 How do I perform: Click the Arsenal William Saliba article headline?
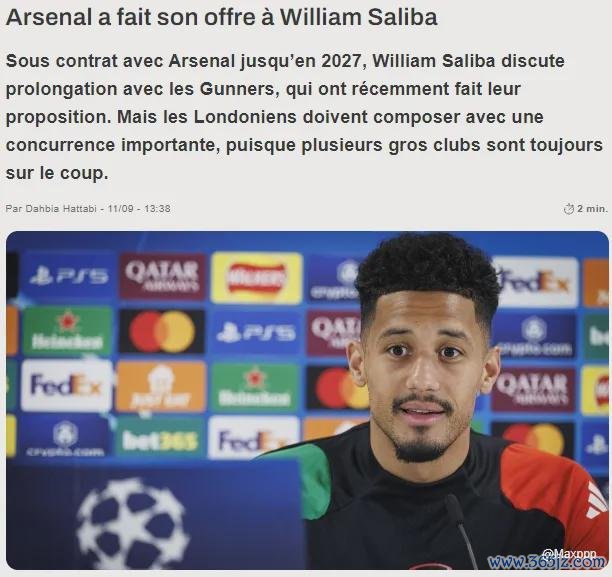221,17
